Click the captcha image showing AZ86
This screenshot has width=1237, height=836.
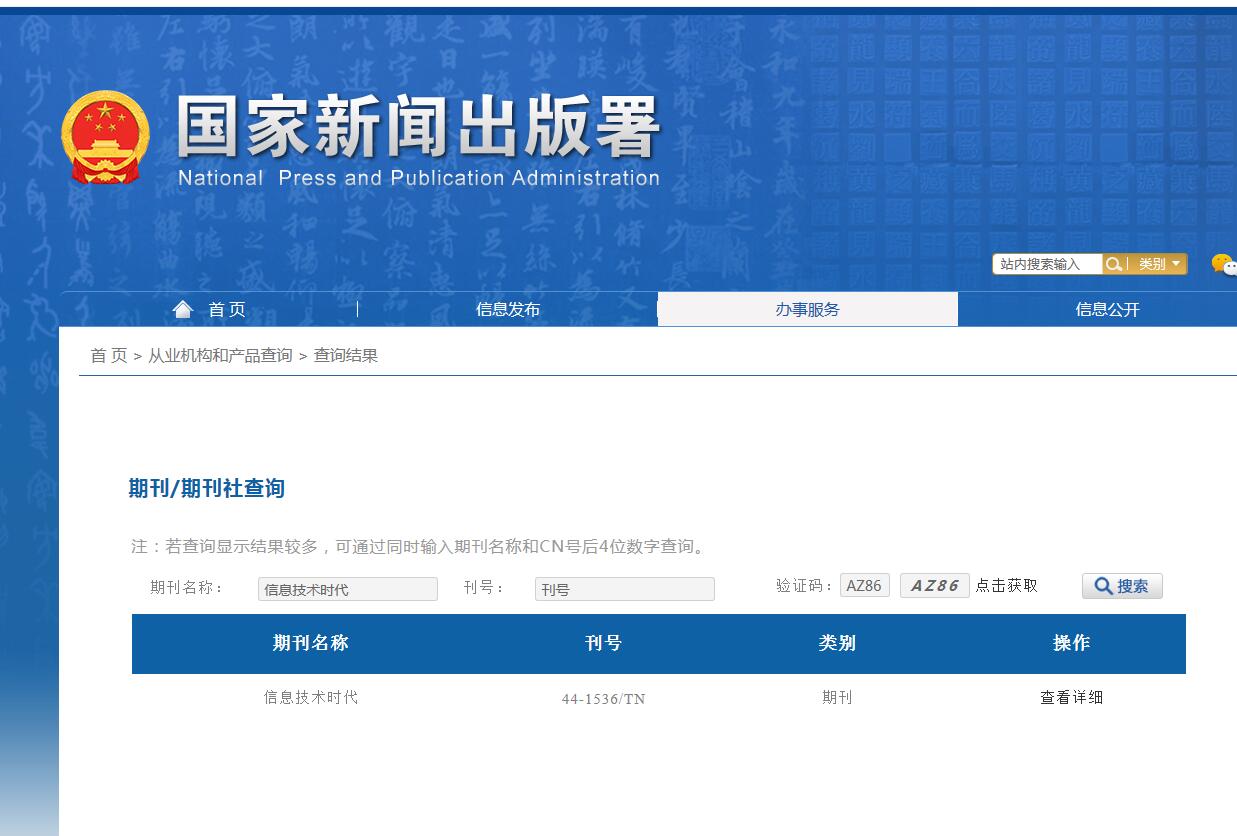click(934, 585)
